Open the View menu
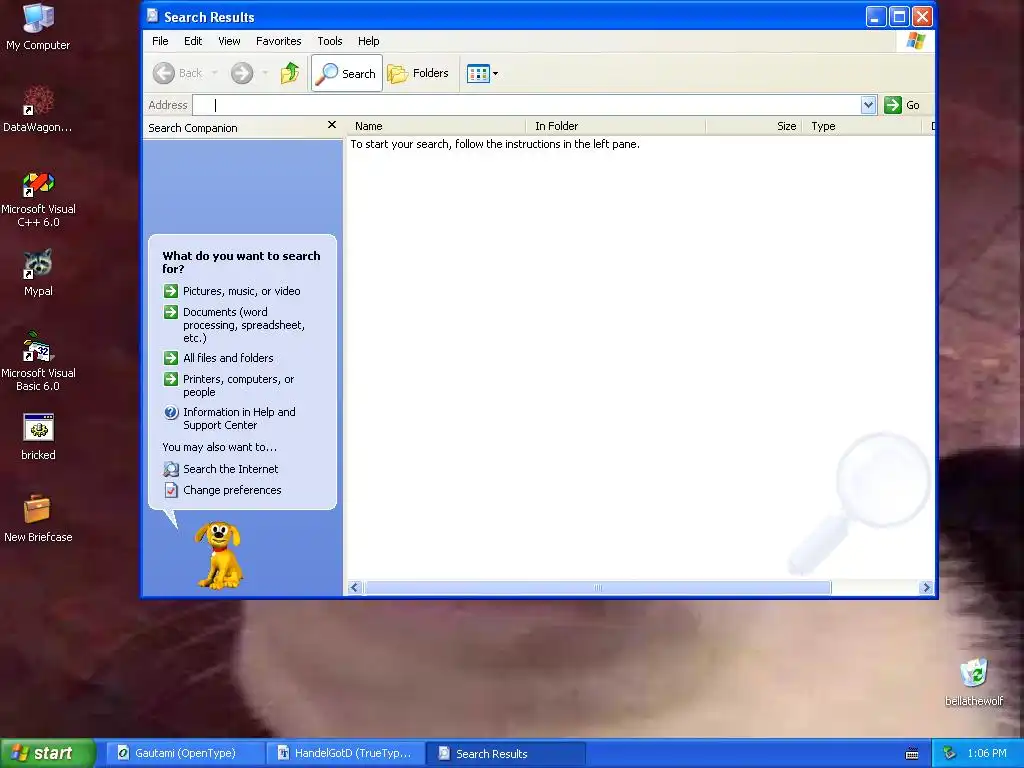 pos(229,41)
